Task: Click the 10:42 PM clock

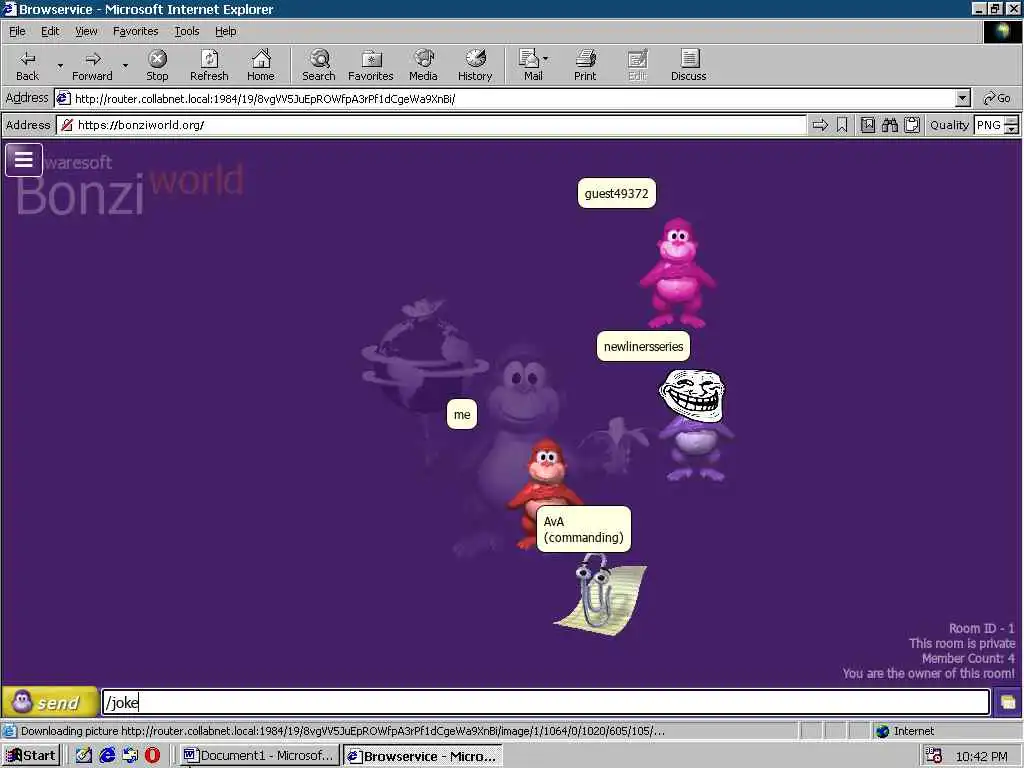Action: (982, 756)
